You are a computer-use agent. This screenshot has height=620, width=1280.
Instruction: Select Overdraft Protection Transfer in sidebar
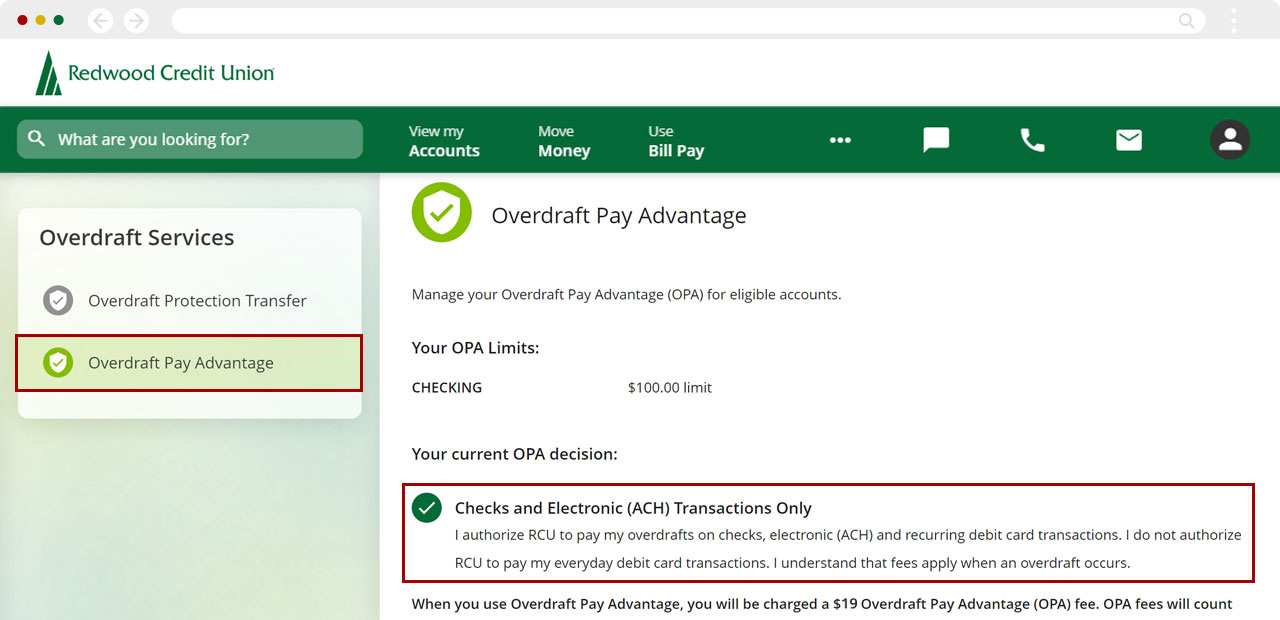point(190,300)
